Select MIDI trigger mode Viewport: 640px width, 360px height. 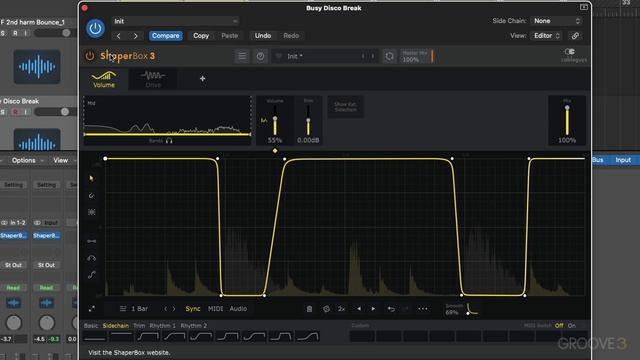[216, 309]
